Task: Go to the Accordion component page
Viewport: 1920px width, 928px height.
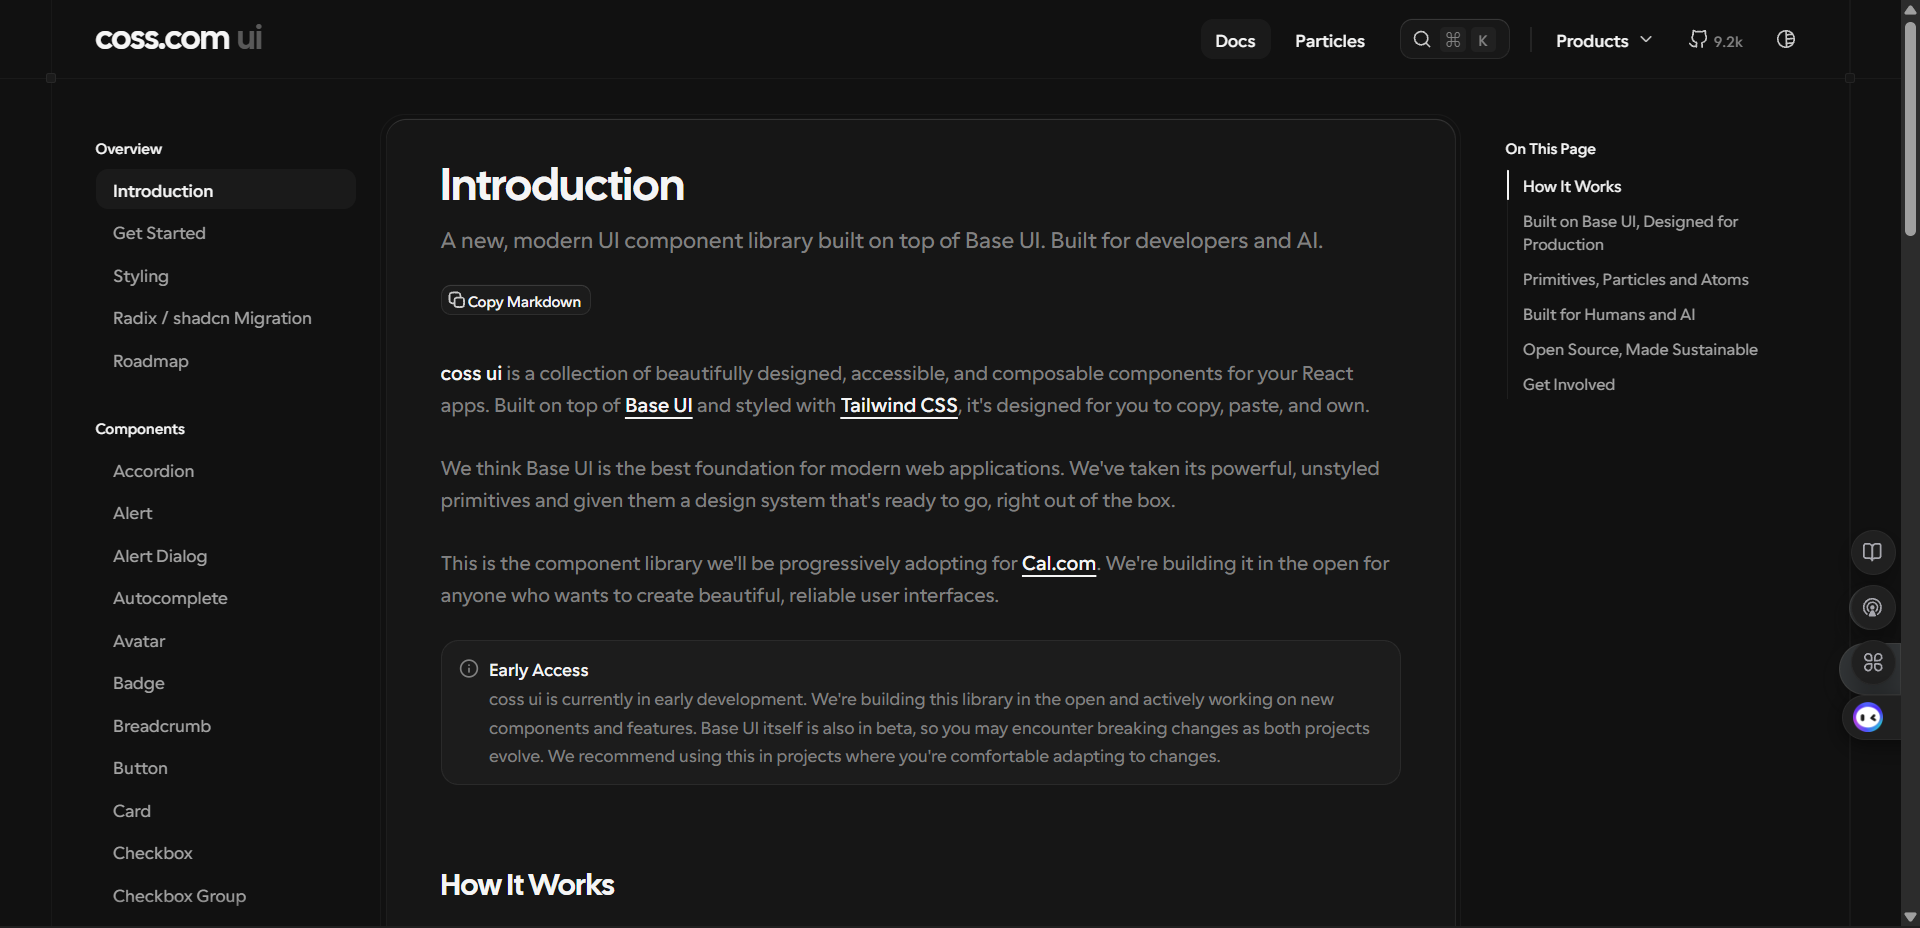Action: click(x=153, y=471)
